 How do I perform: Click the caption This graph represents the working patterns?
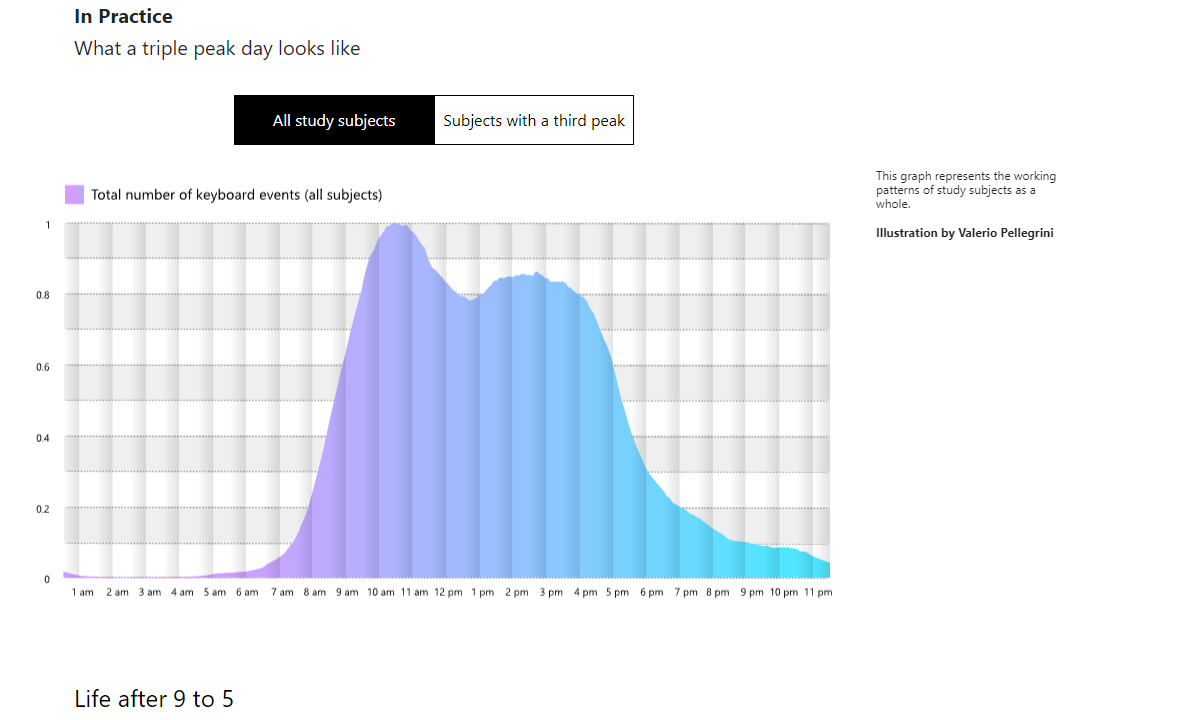[x=966, y=190]
